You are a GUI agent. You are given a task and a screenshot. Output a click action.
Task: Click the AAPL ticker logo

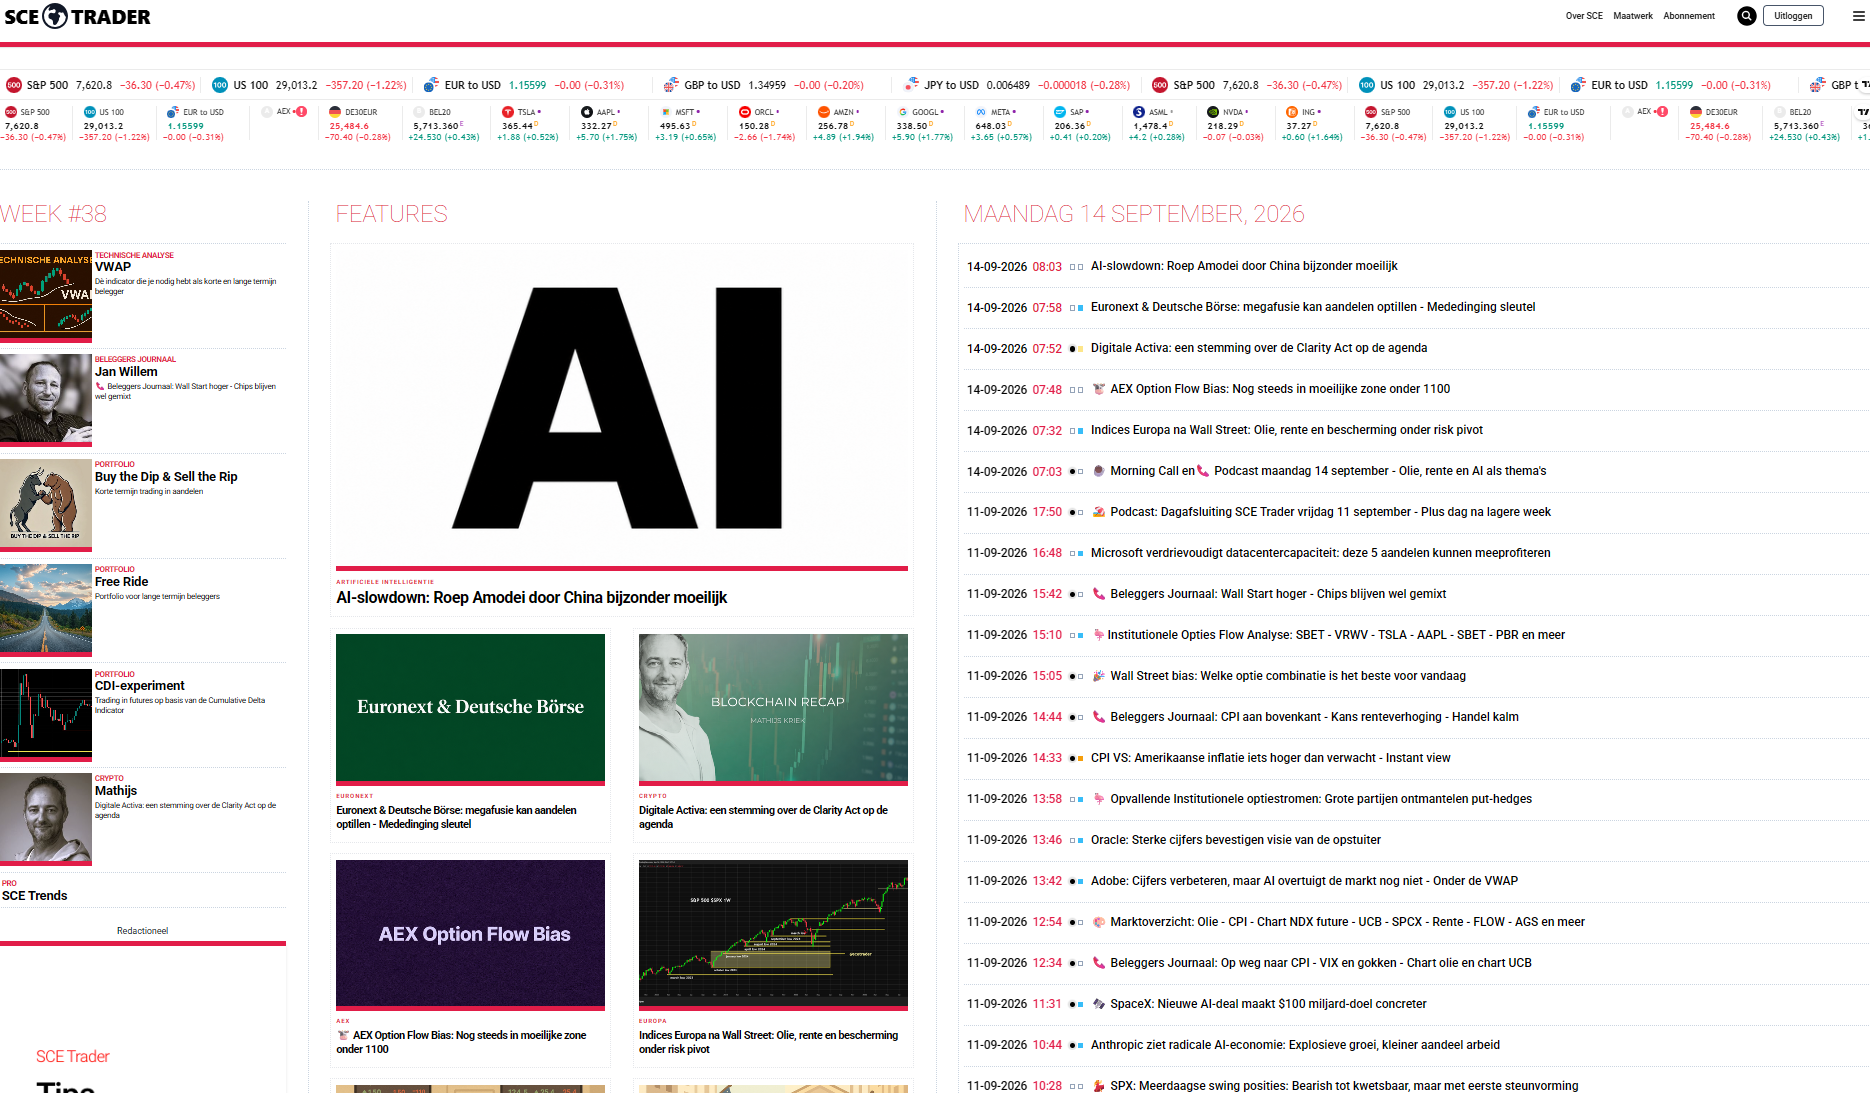pyautogui.click(x=587, y=112)
